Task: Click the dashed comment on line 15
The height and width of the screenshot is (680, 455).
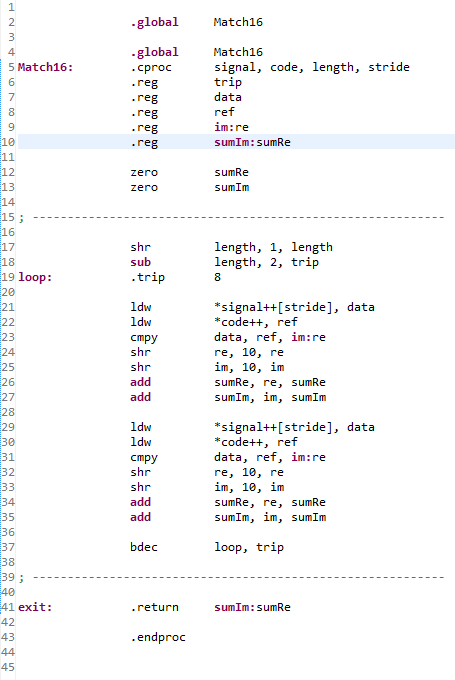Action: tap(231, 217)
